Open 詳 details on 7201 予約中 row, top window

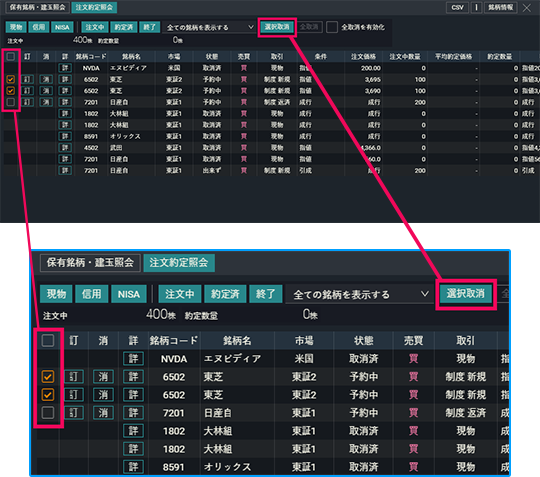click(65, 102)
